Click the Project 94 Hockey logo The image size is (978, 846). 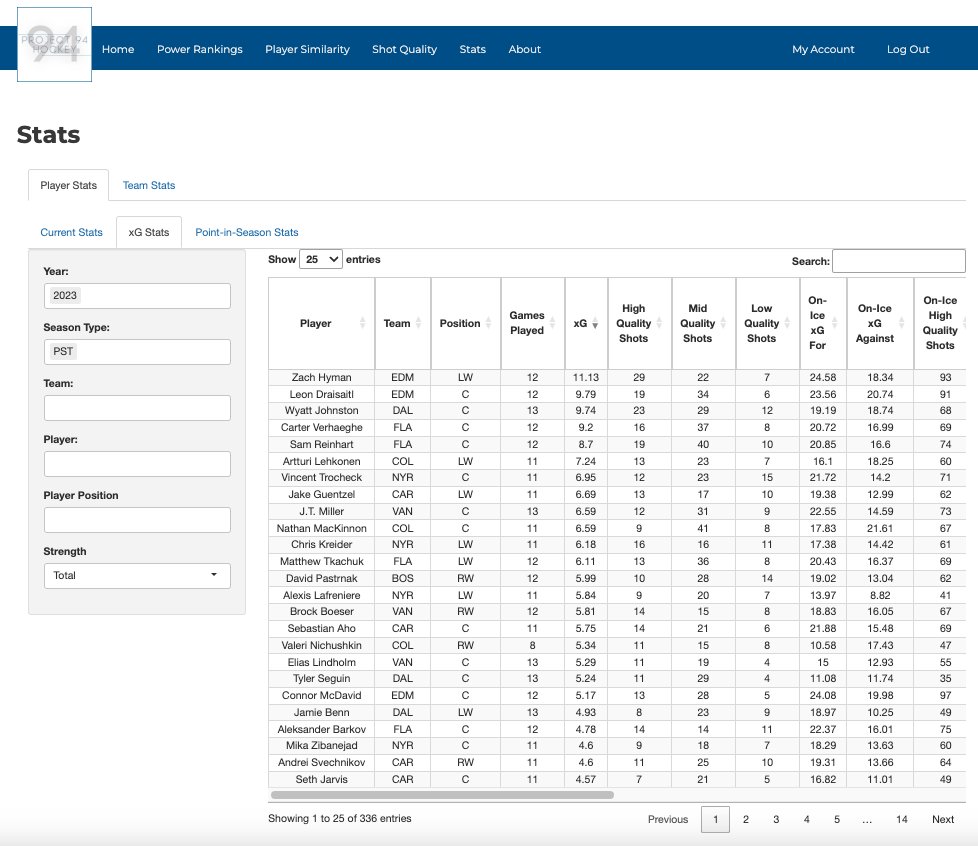[x=54, y=44]
